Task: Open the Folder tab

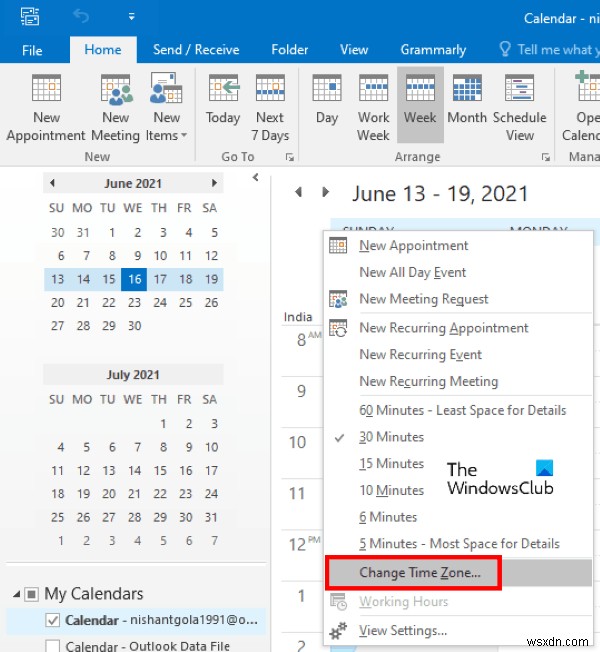Action: (290, 50)
